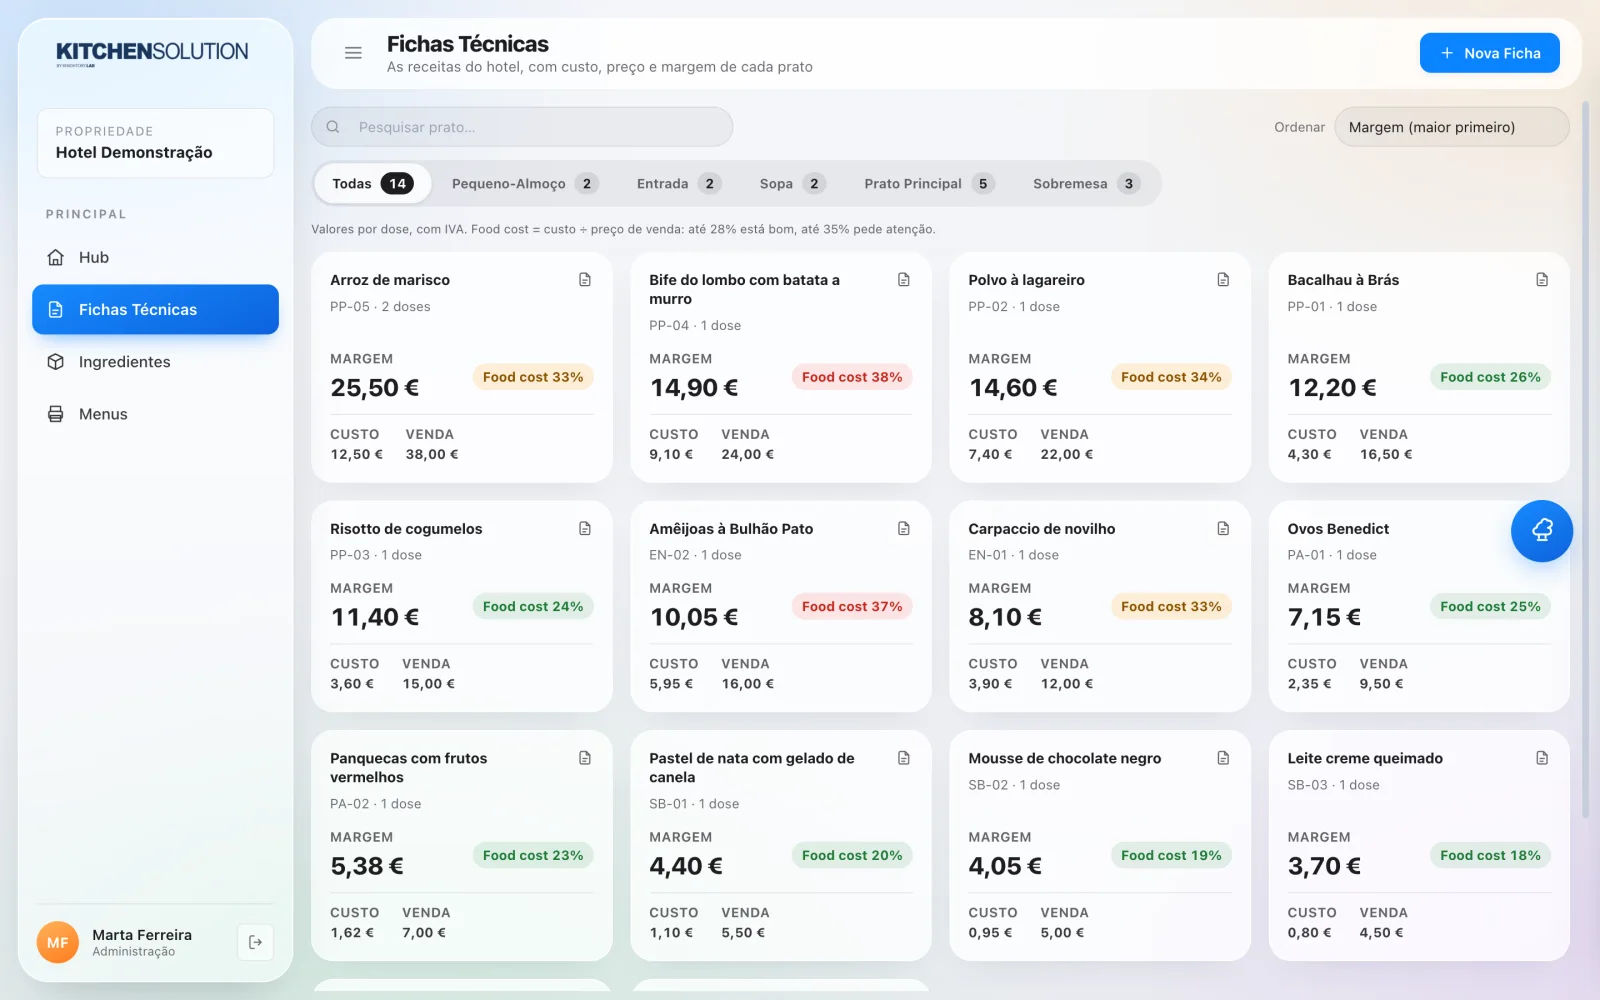This screenshot has width=1600, height=1000.
Task: Focus the Pesquisar prato search field
Action: coord(522,127)
